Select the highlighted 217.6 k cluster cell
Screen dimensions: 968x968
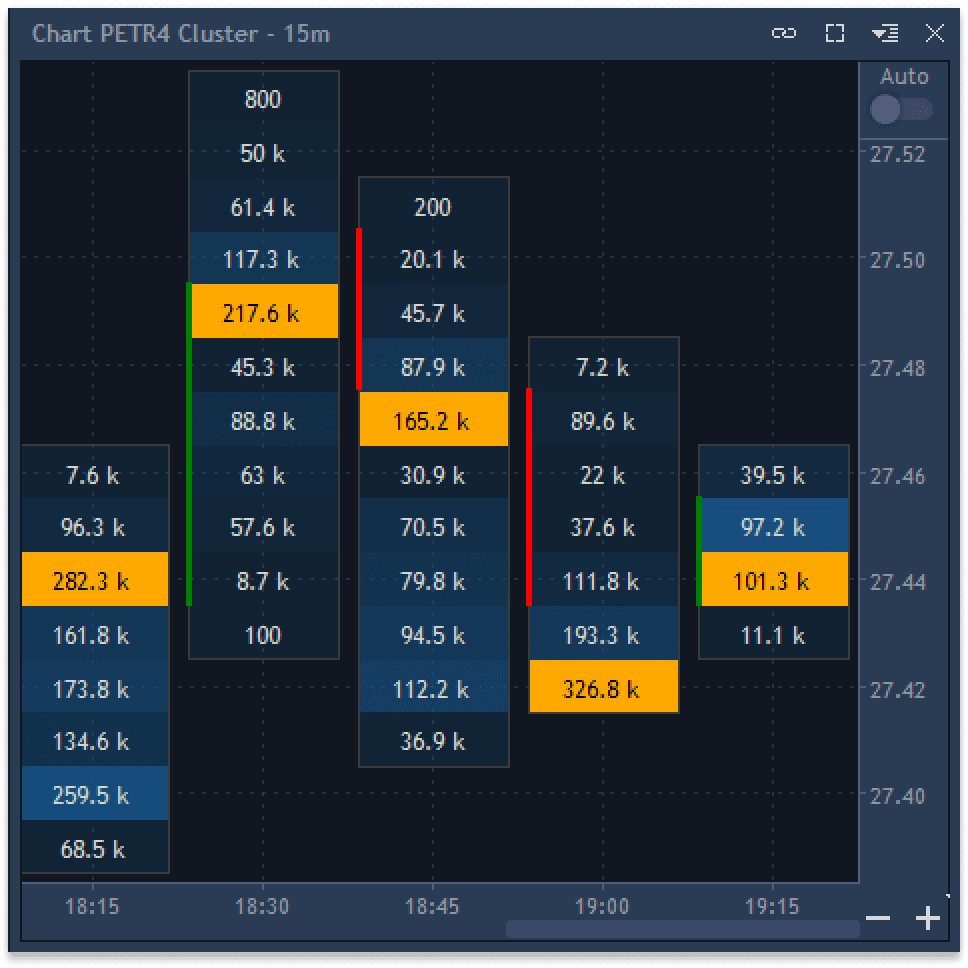click(x=263, y=311)
